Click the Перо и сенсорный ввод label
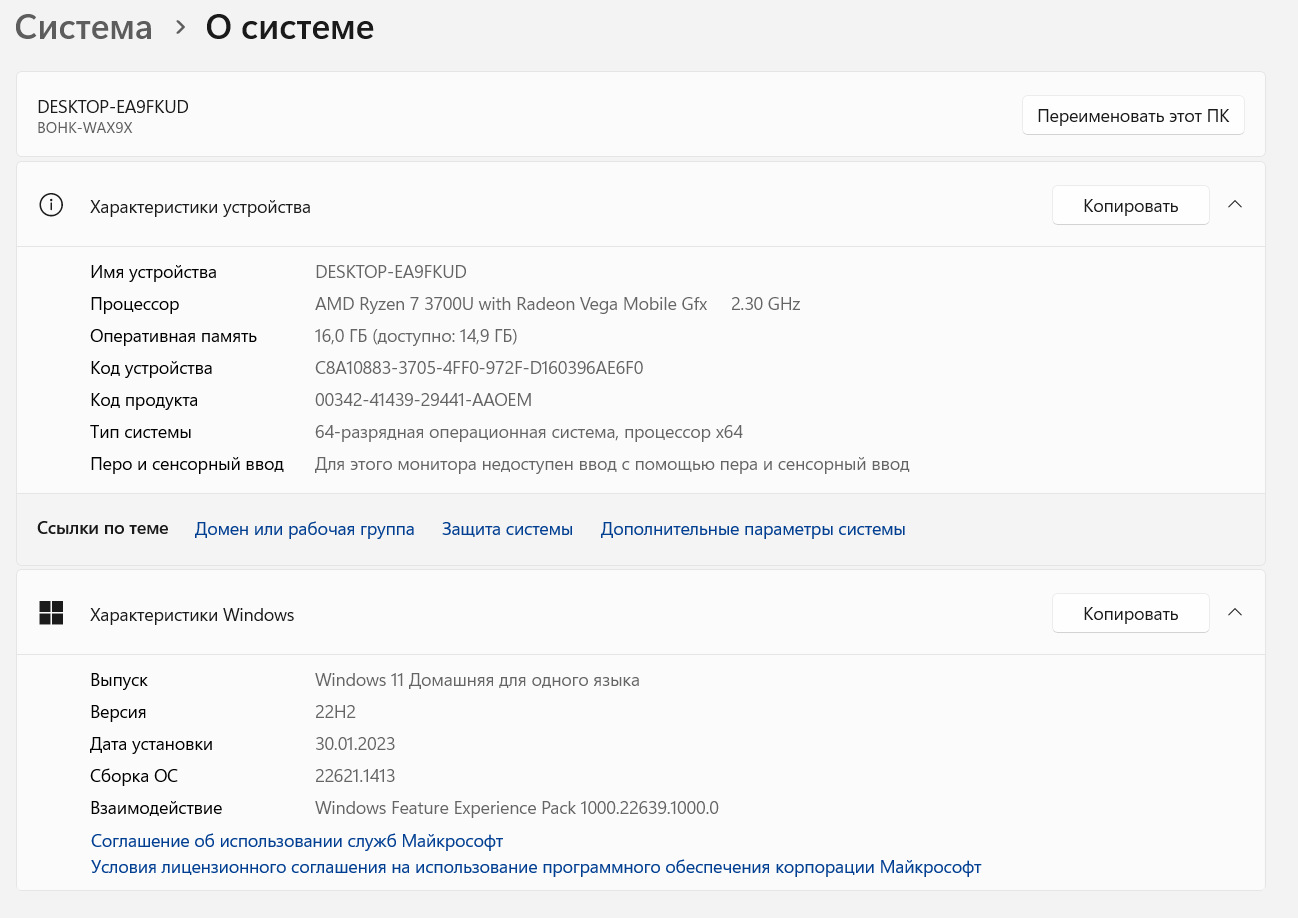 (187, 464)
